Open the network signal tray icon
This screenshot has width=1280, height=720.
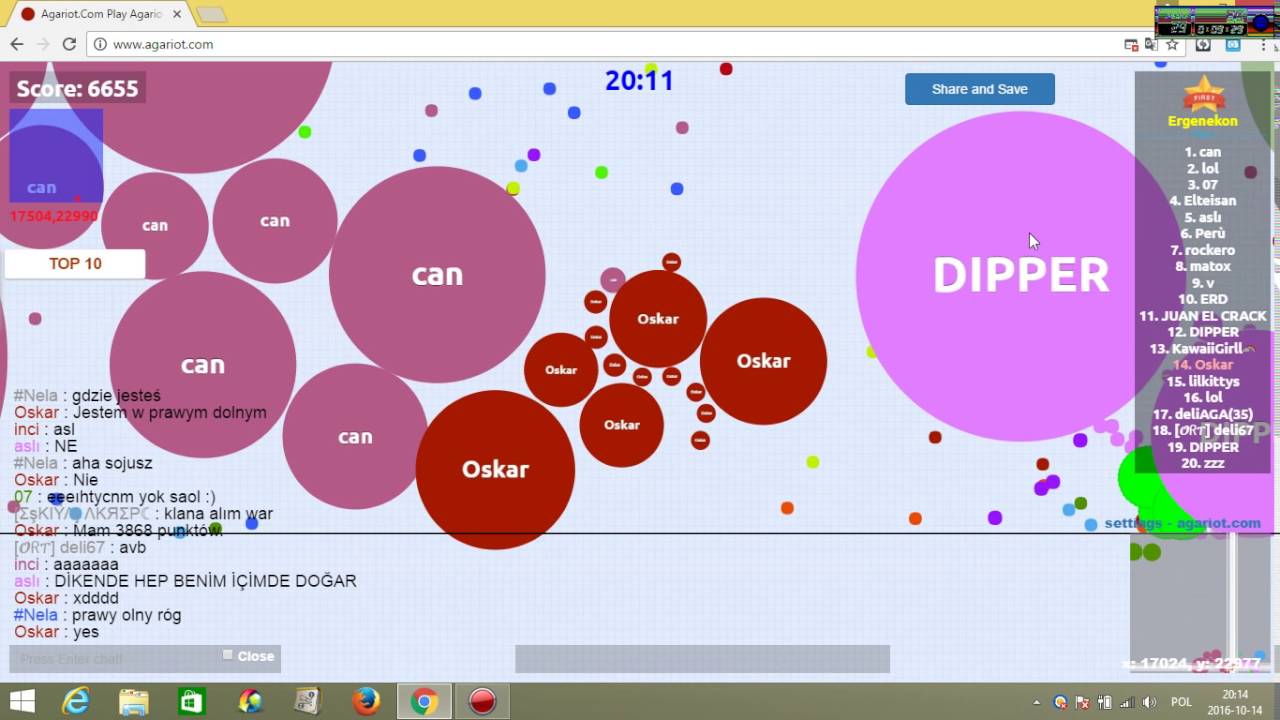tap(1126, 702)
